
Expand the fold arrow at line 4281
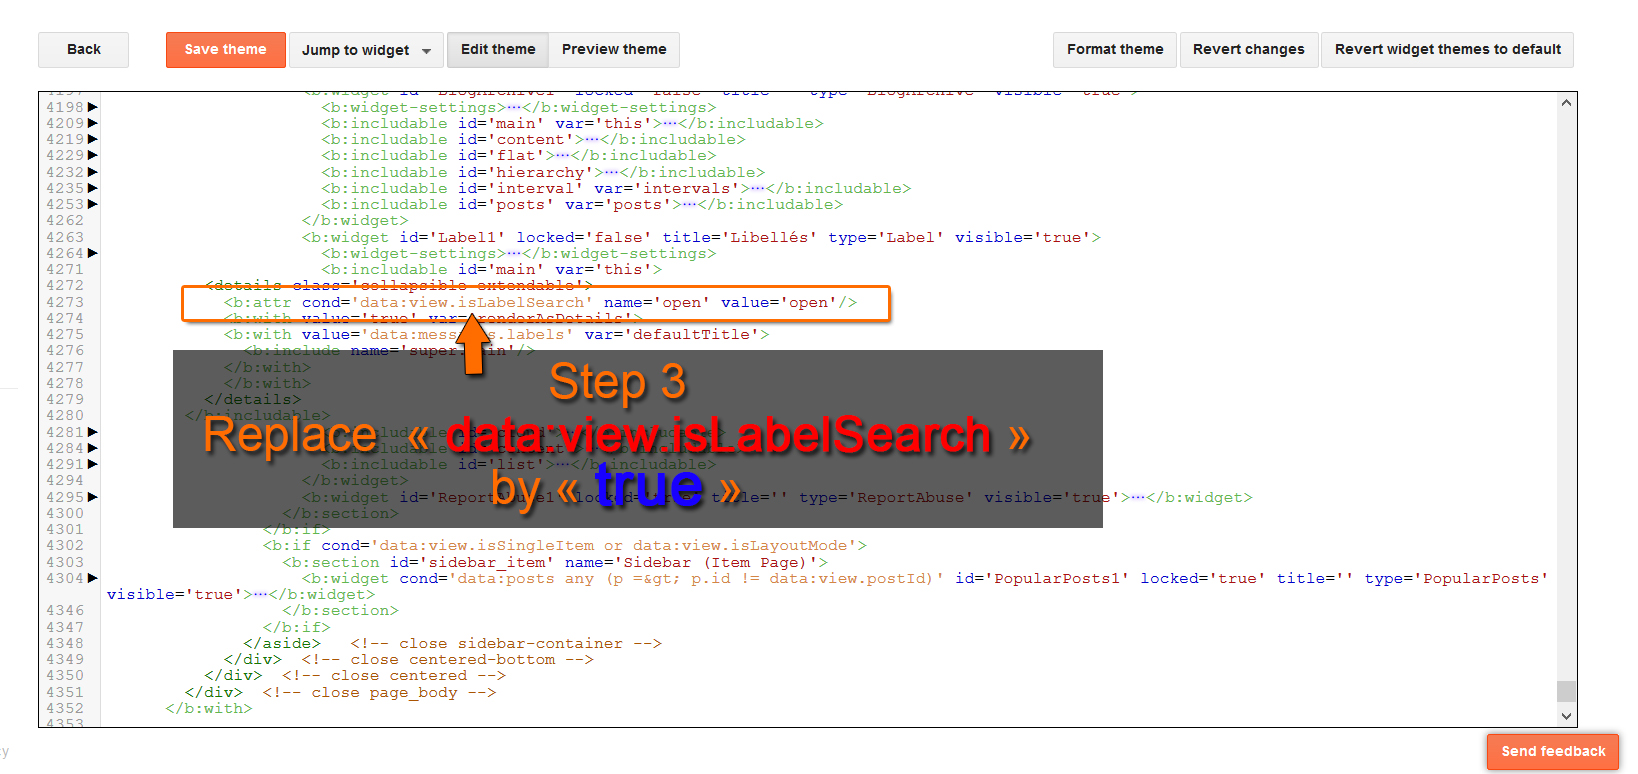[93, 432]
